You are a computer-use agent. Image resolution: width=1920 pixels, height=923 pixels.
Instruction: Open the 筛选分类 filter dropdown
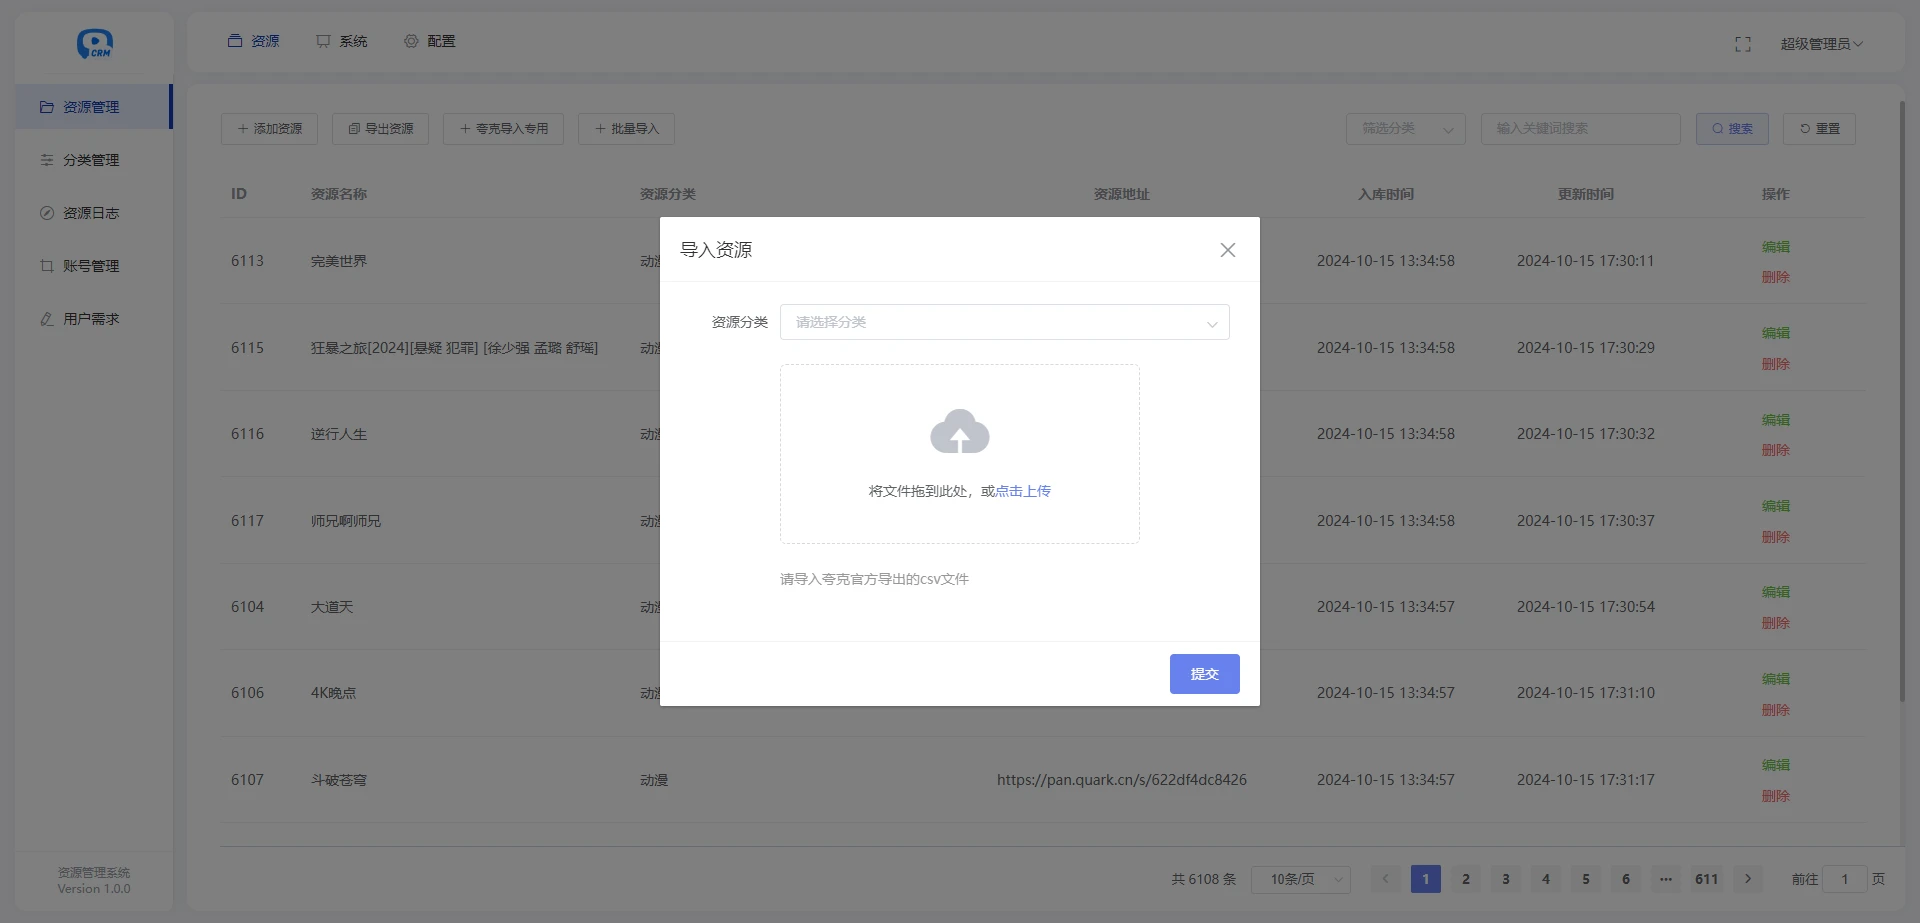[x=1406, y=129]
